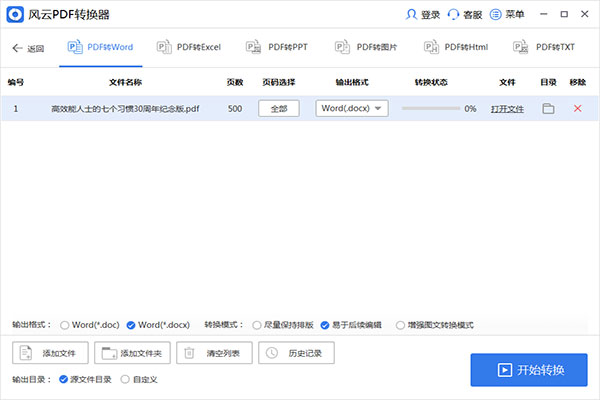Click the 风云PDF转换器 app logo
Viewport: 600px width, 400px height.
[15, 15]
